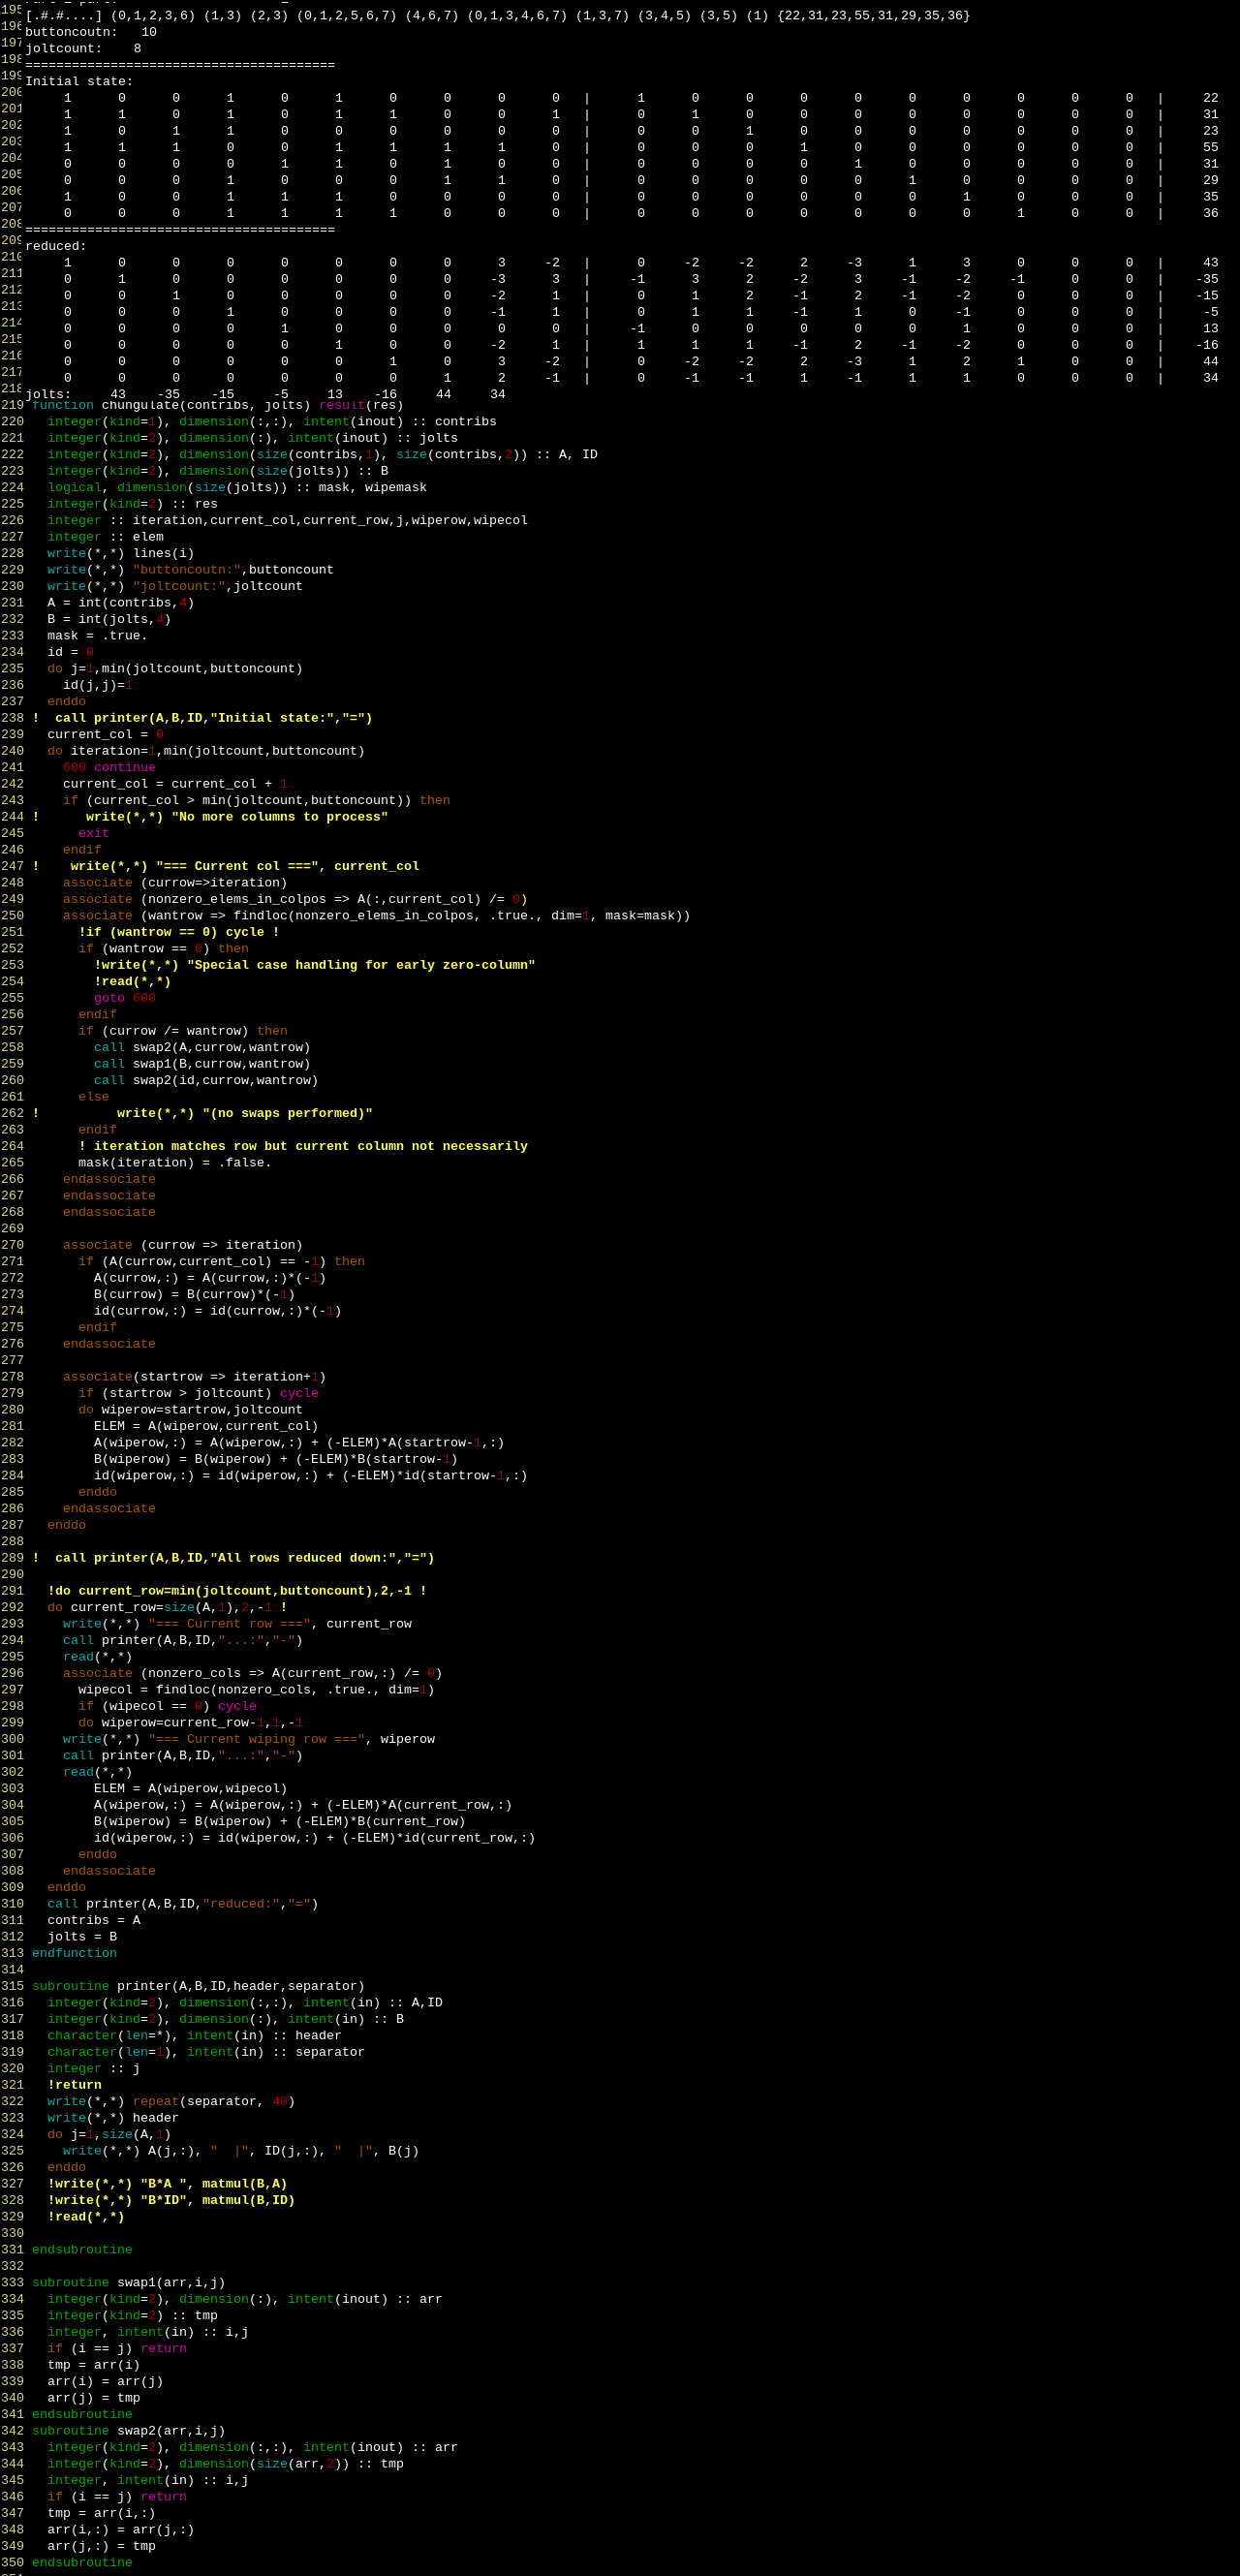Click the 'jolts = B' assignment
Screen dimensions: 1240x2576
tap(82, 1937)
